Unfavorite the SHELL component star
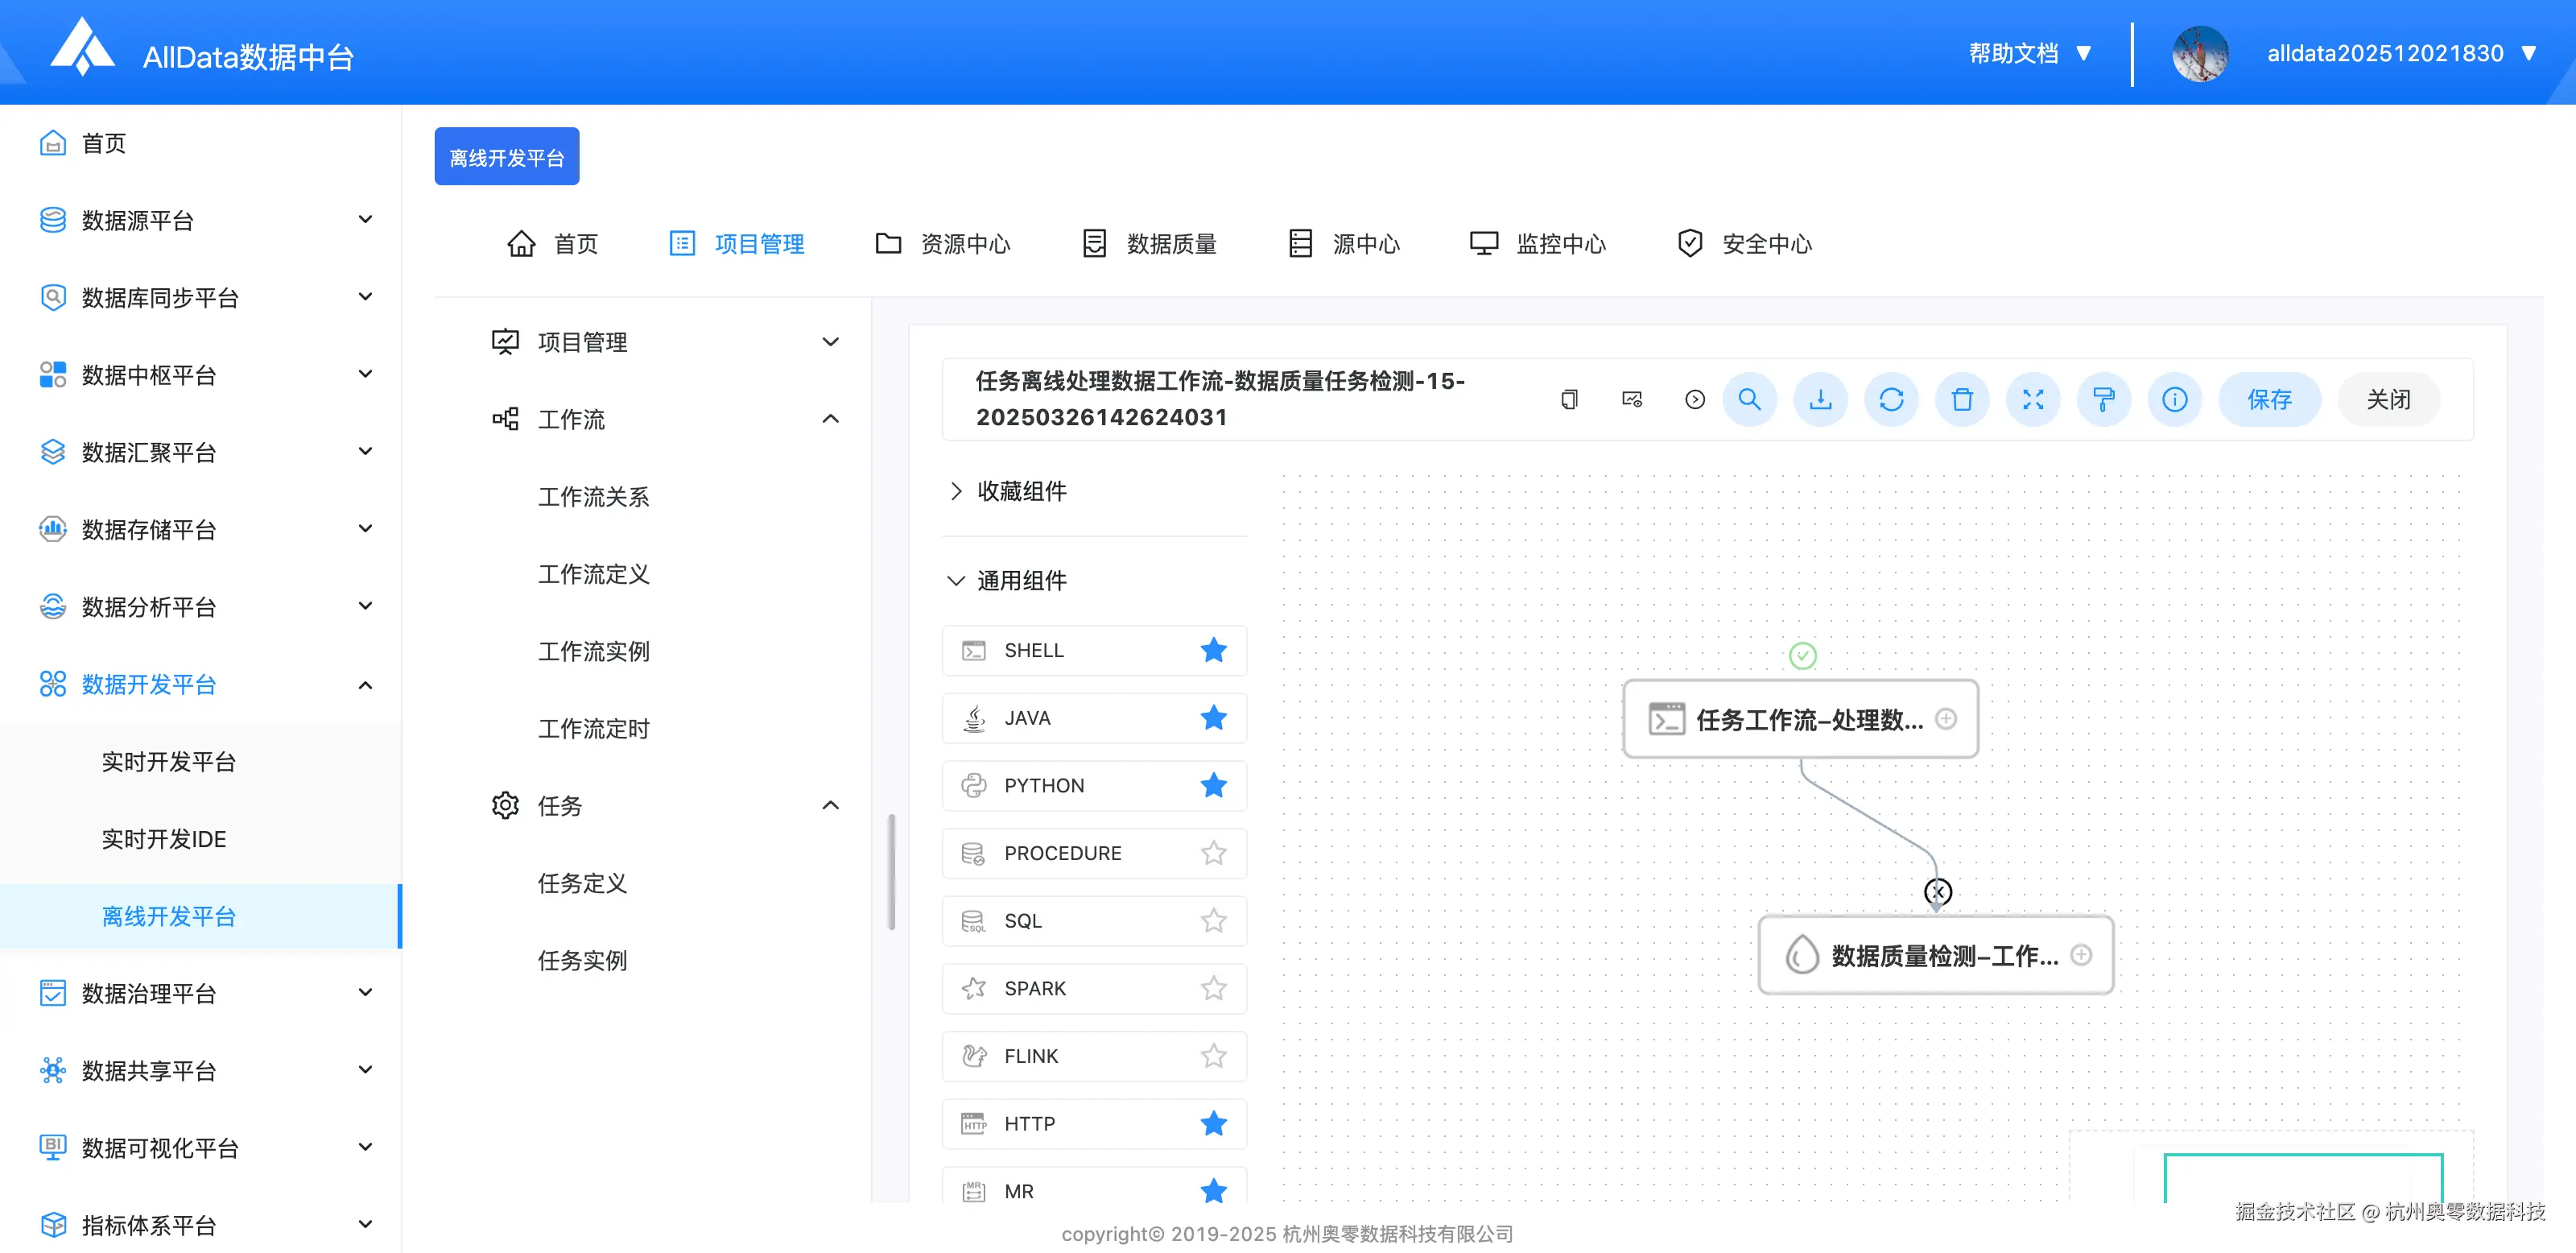Viewport: 2576px width, 1253px height. point(1213,650)
